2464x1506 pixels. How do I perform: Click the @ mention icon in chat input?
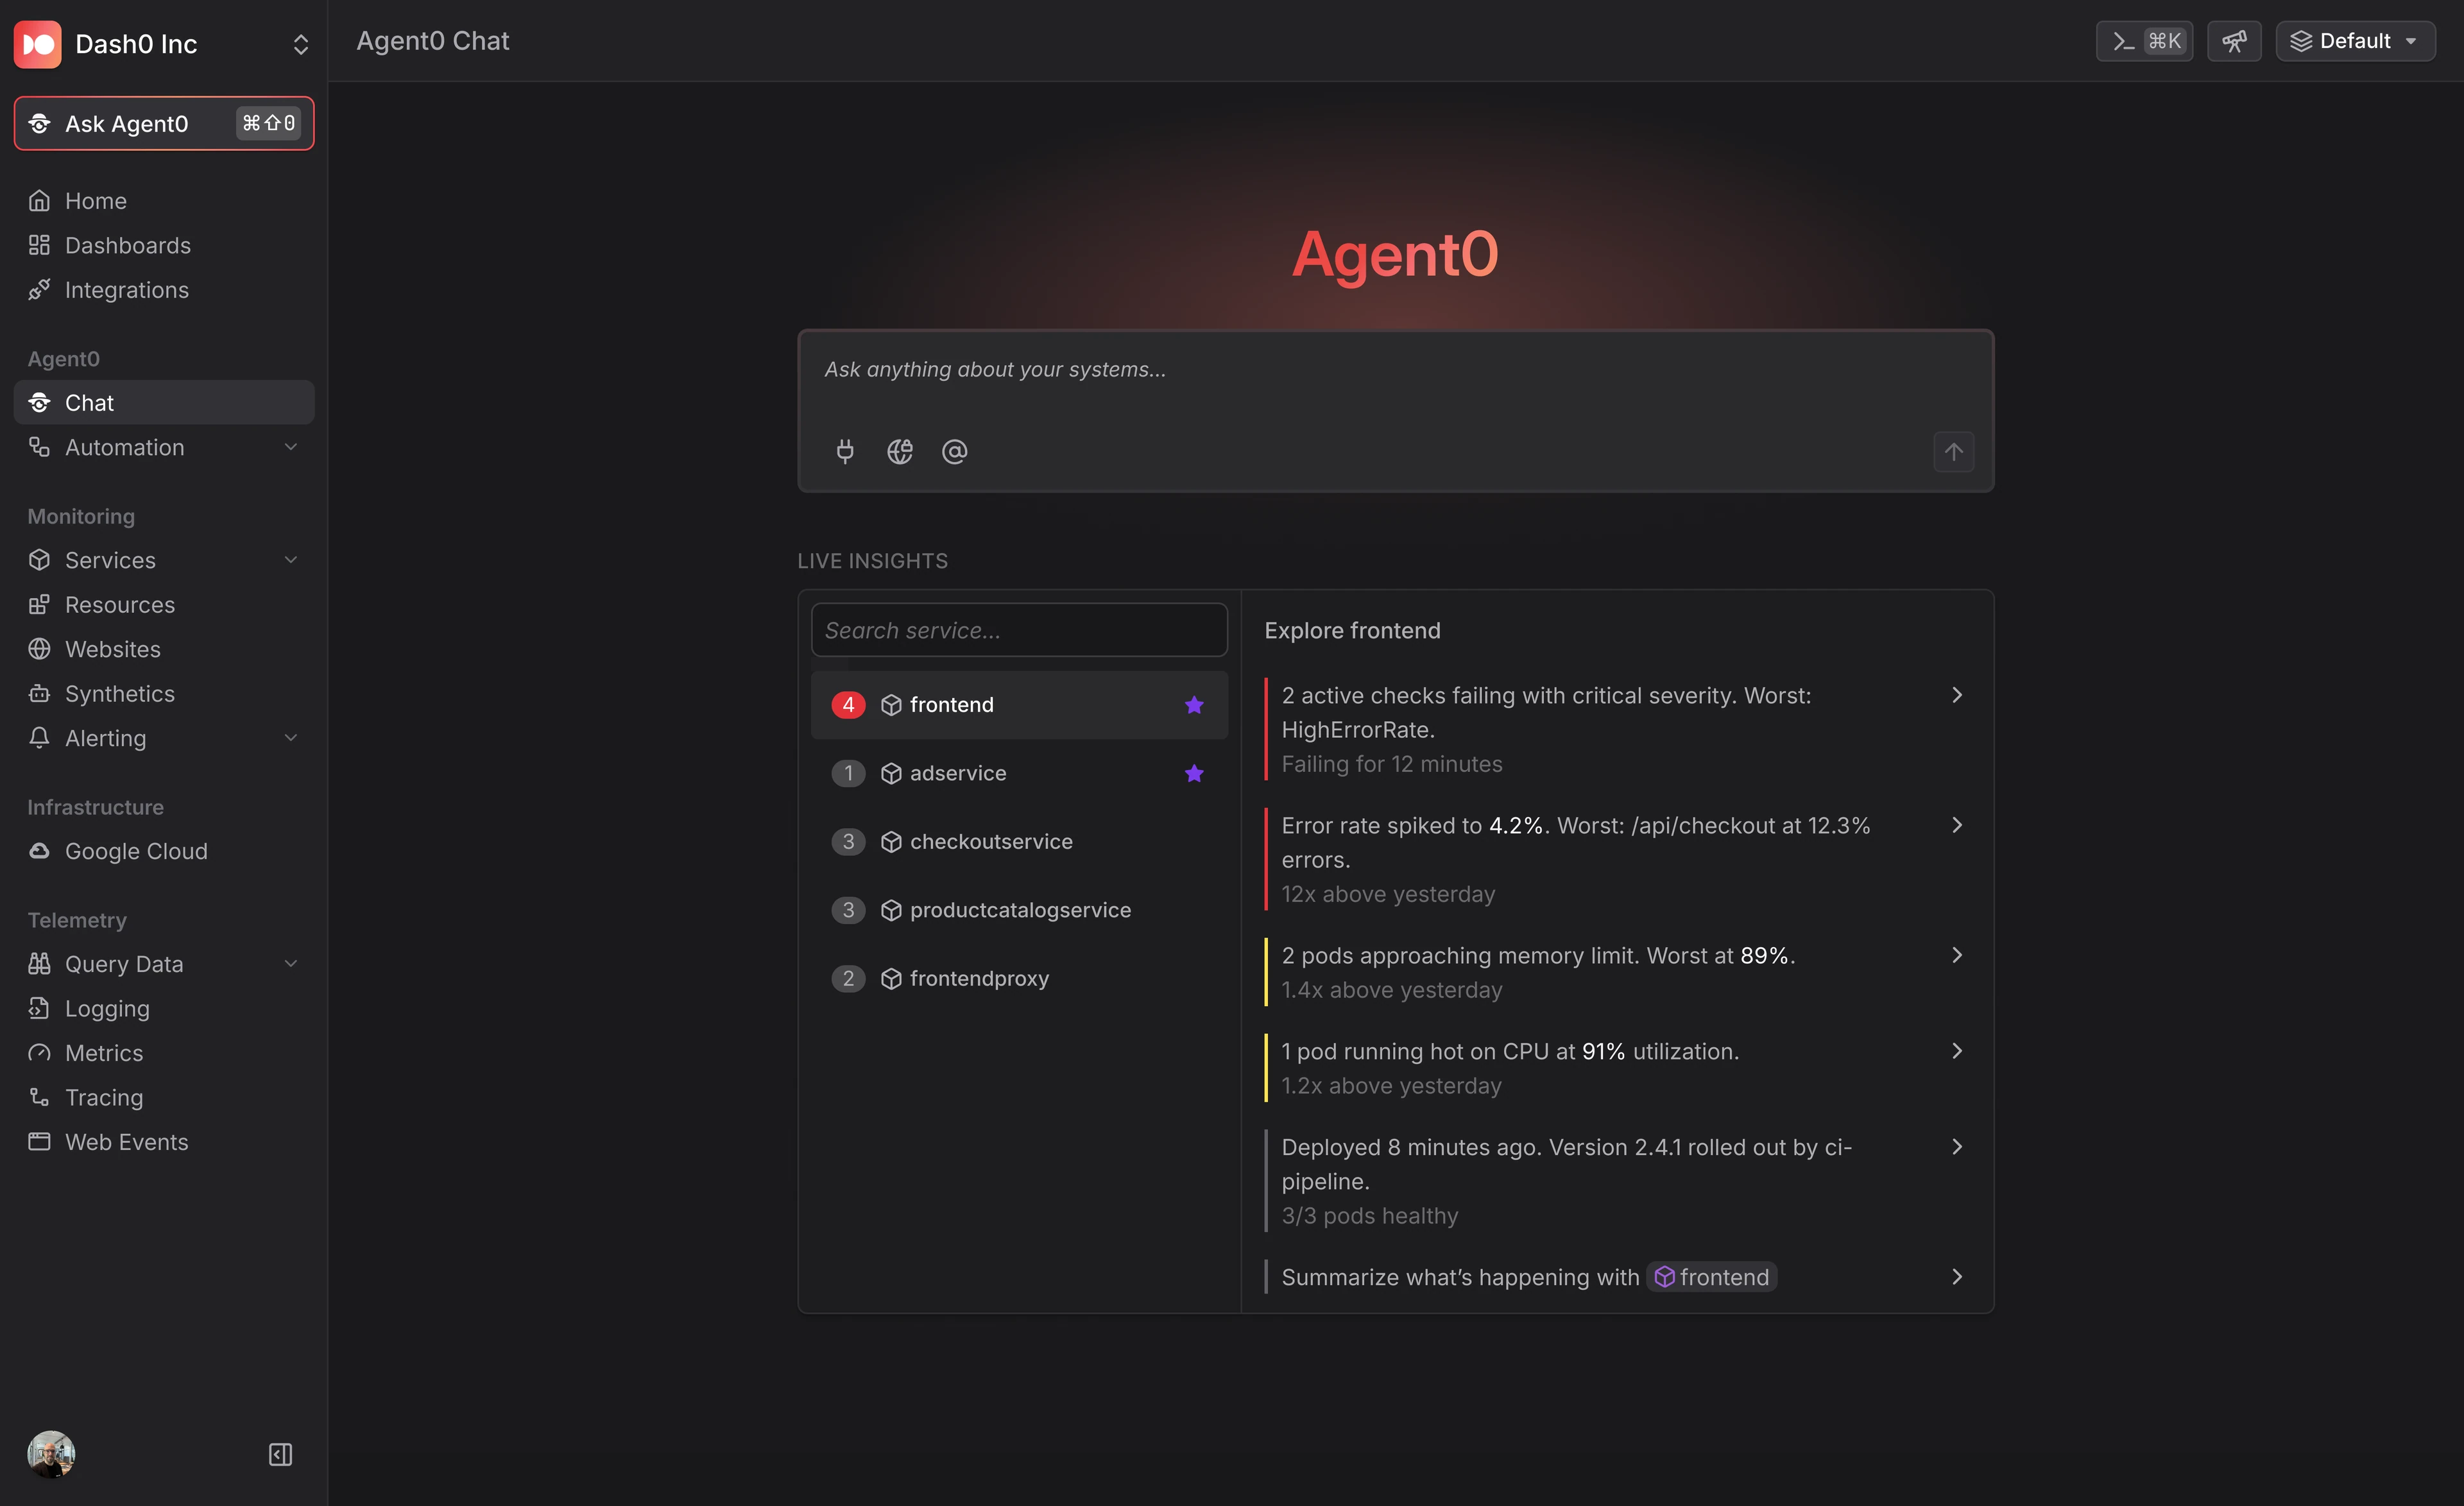[x=955, y=452]
